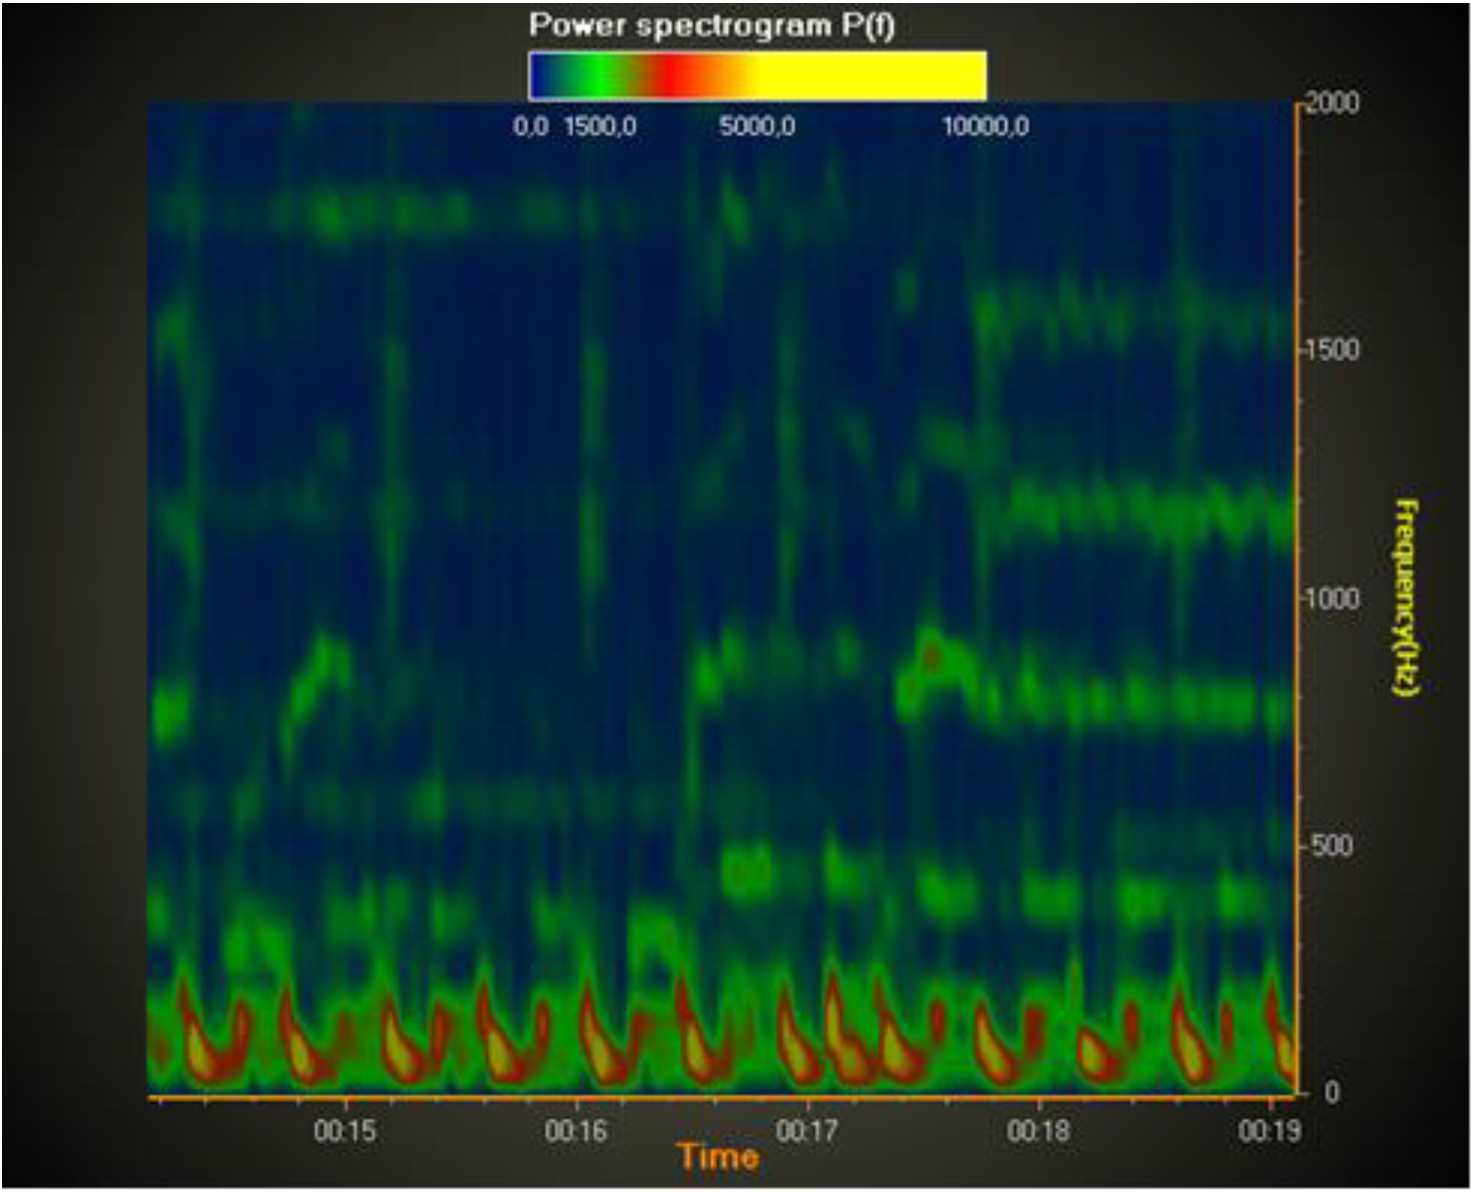Screen dimensions: 1476x1194
Task: Select the 5000,0 color scale label
Action: tap(757, 127)
